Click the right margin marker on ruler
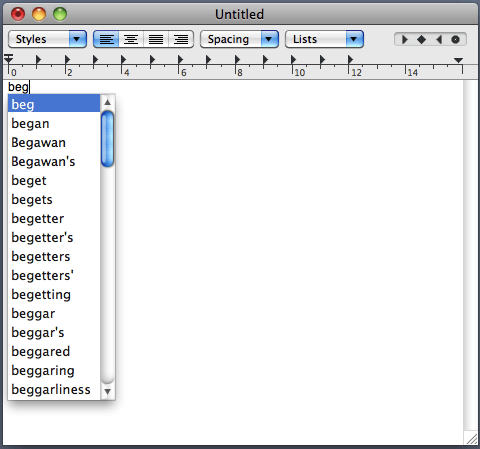 click(458, 60)
